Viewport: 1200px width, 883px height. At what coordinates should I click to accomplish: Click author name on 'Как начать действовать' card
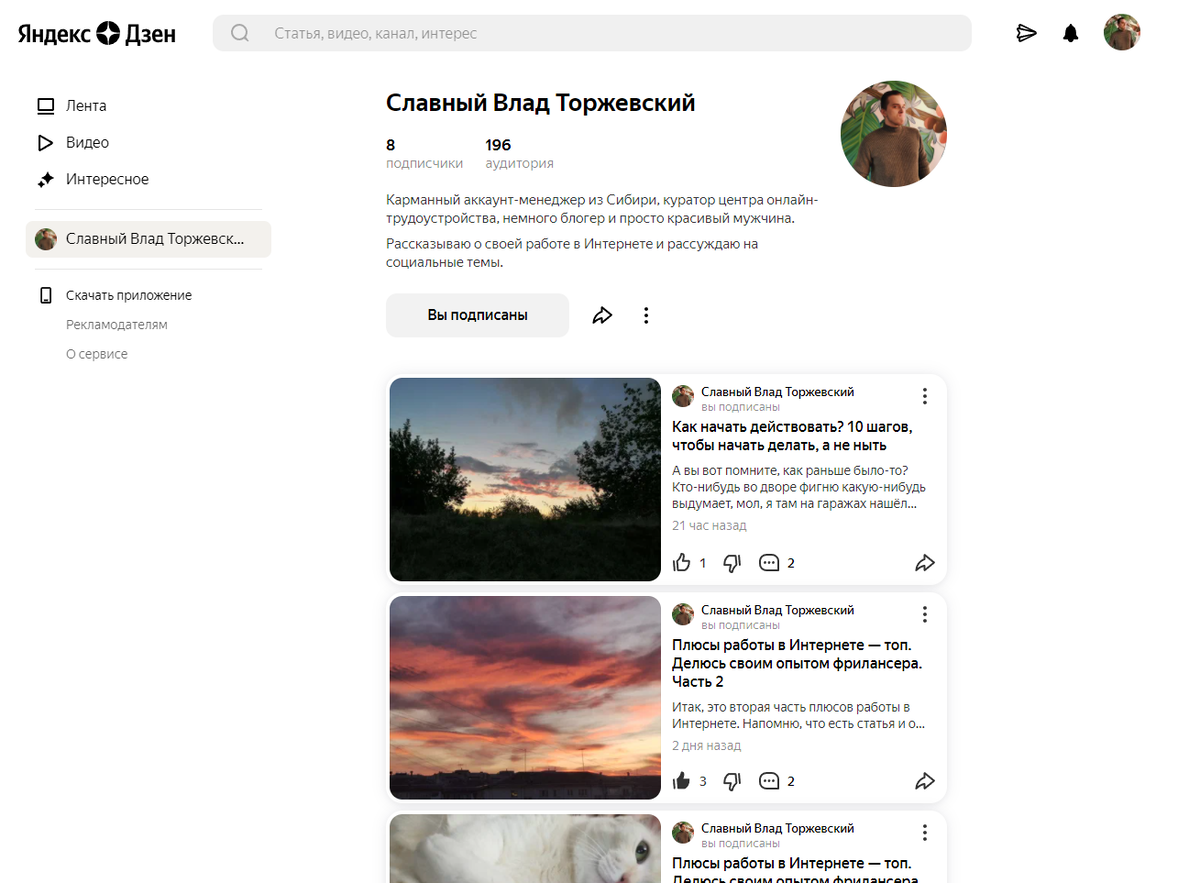[777, 392]
